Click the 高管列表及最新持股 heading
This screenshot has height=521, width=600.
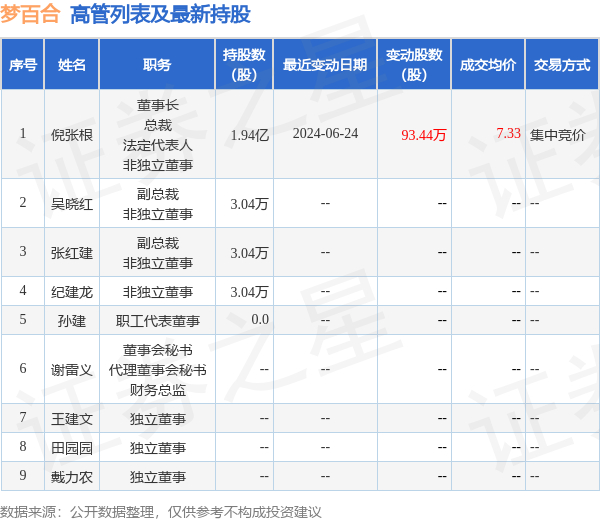point(160,15)
